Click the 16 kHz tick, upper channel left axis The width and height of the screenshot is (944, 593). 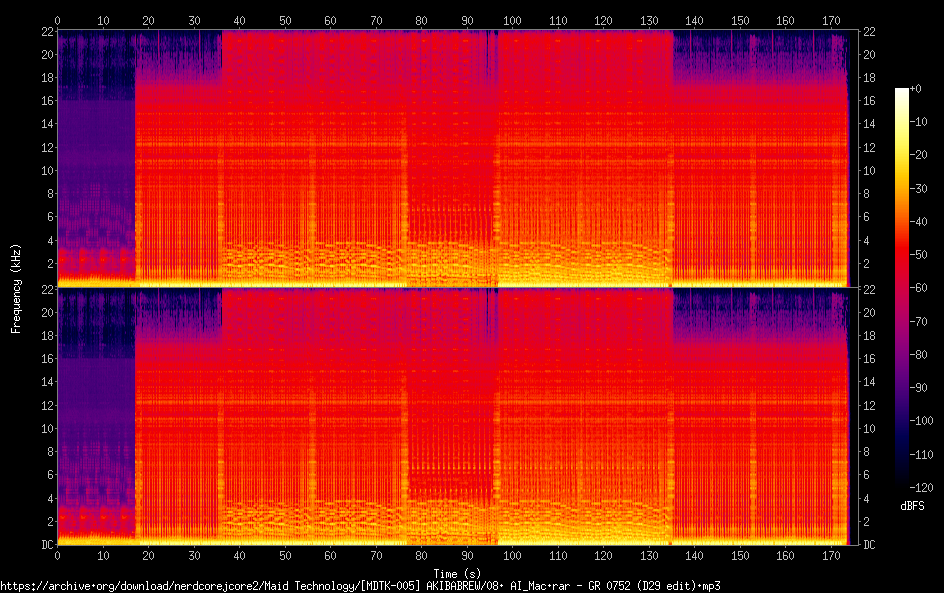[x=45, y=101]
